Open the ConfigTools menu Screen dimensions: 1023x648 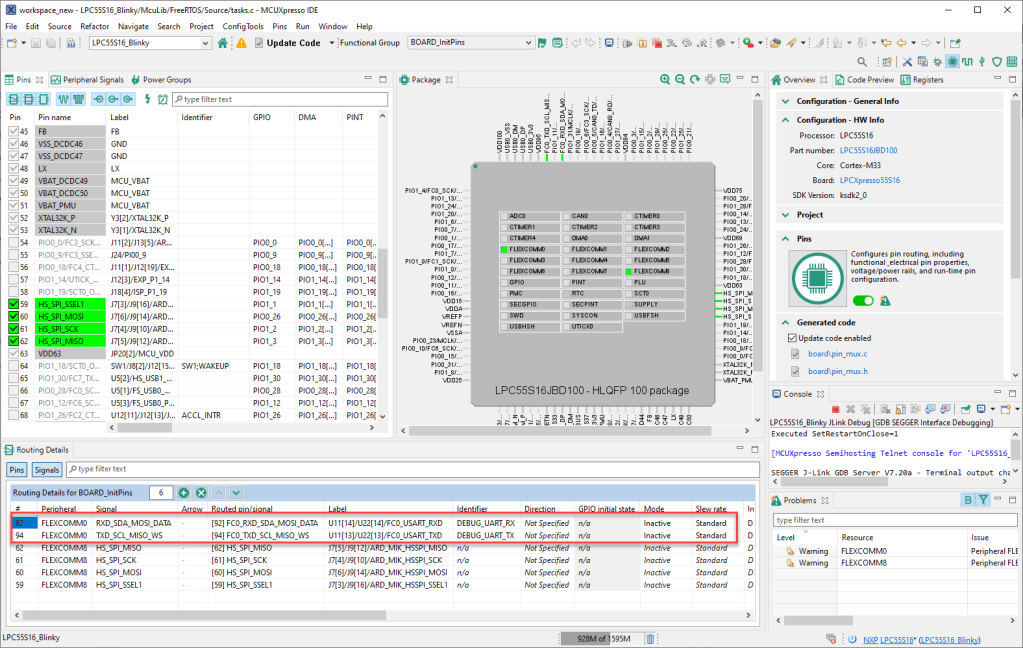(x=243, y=26)
